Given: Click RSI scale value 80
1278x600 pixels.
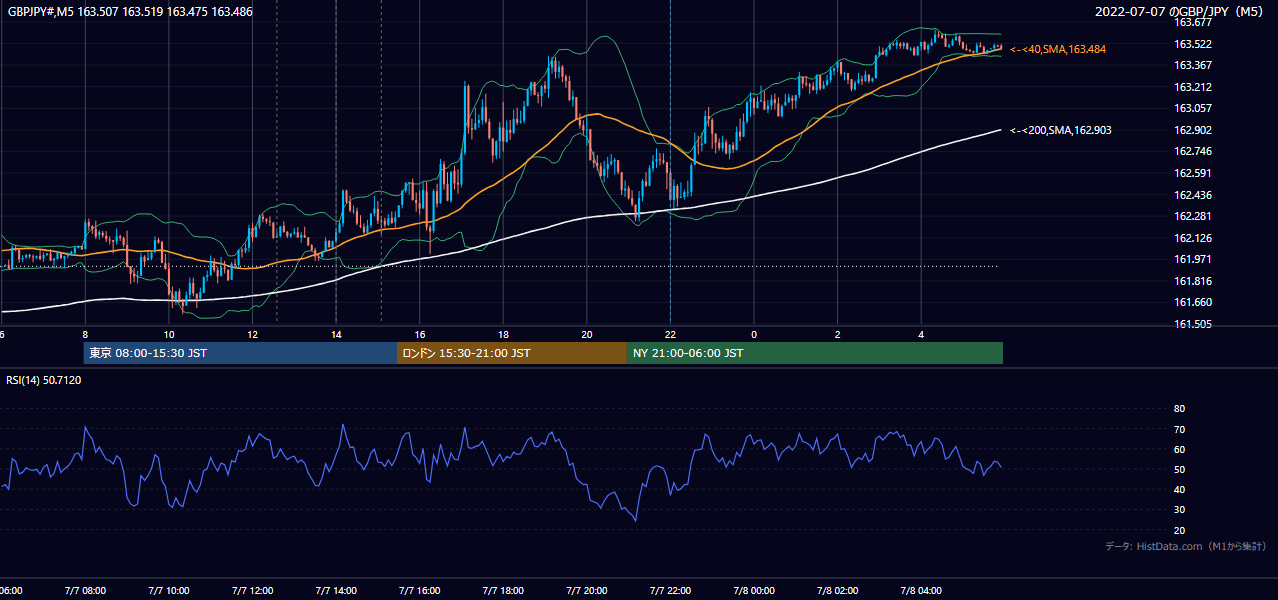Looking at the screenshot, I should (1179, 409).
